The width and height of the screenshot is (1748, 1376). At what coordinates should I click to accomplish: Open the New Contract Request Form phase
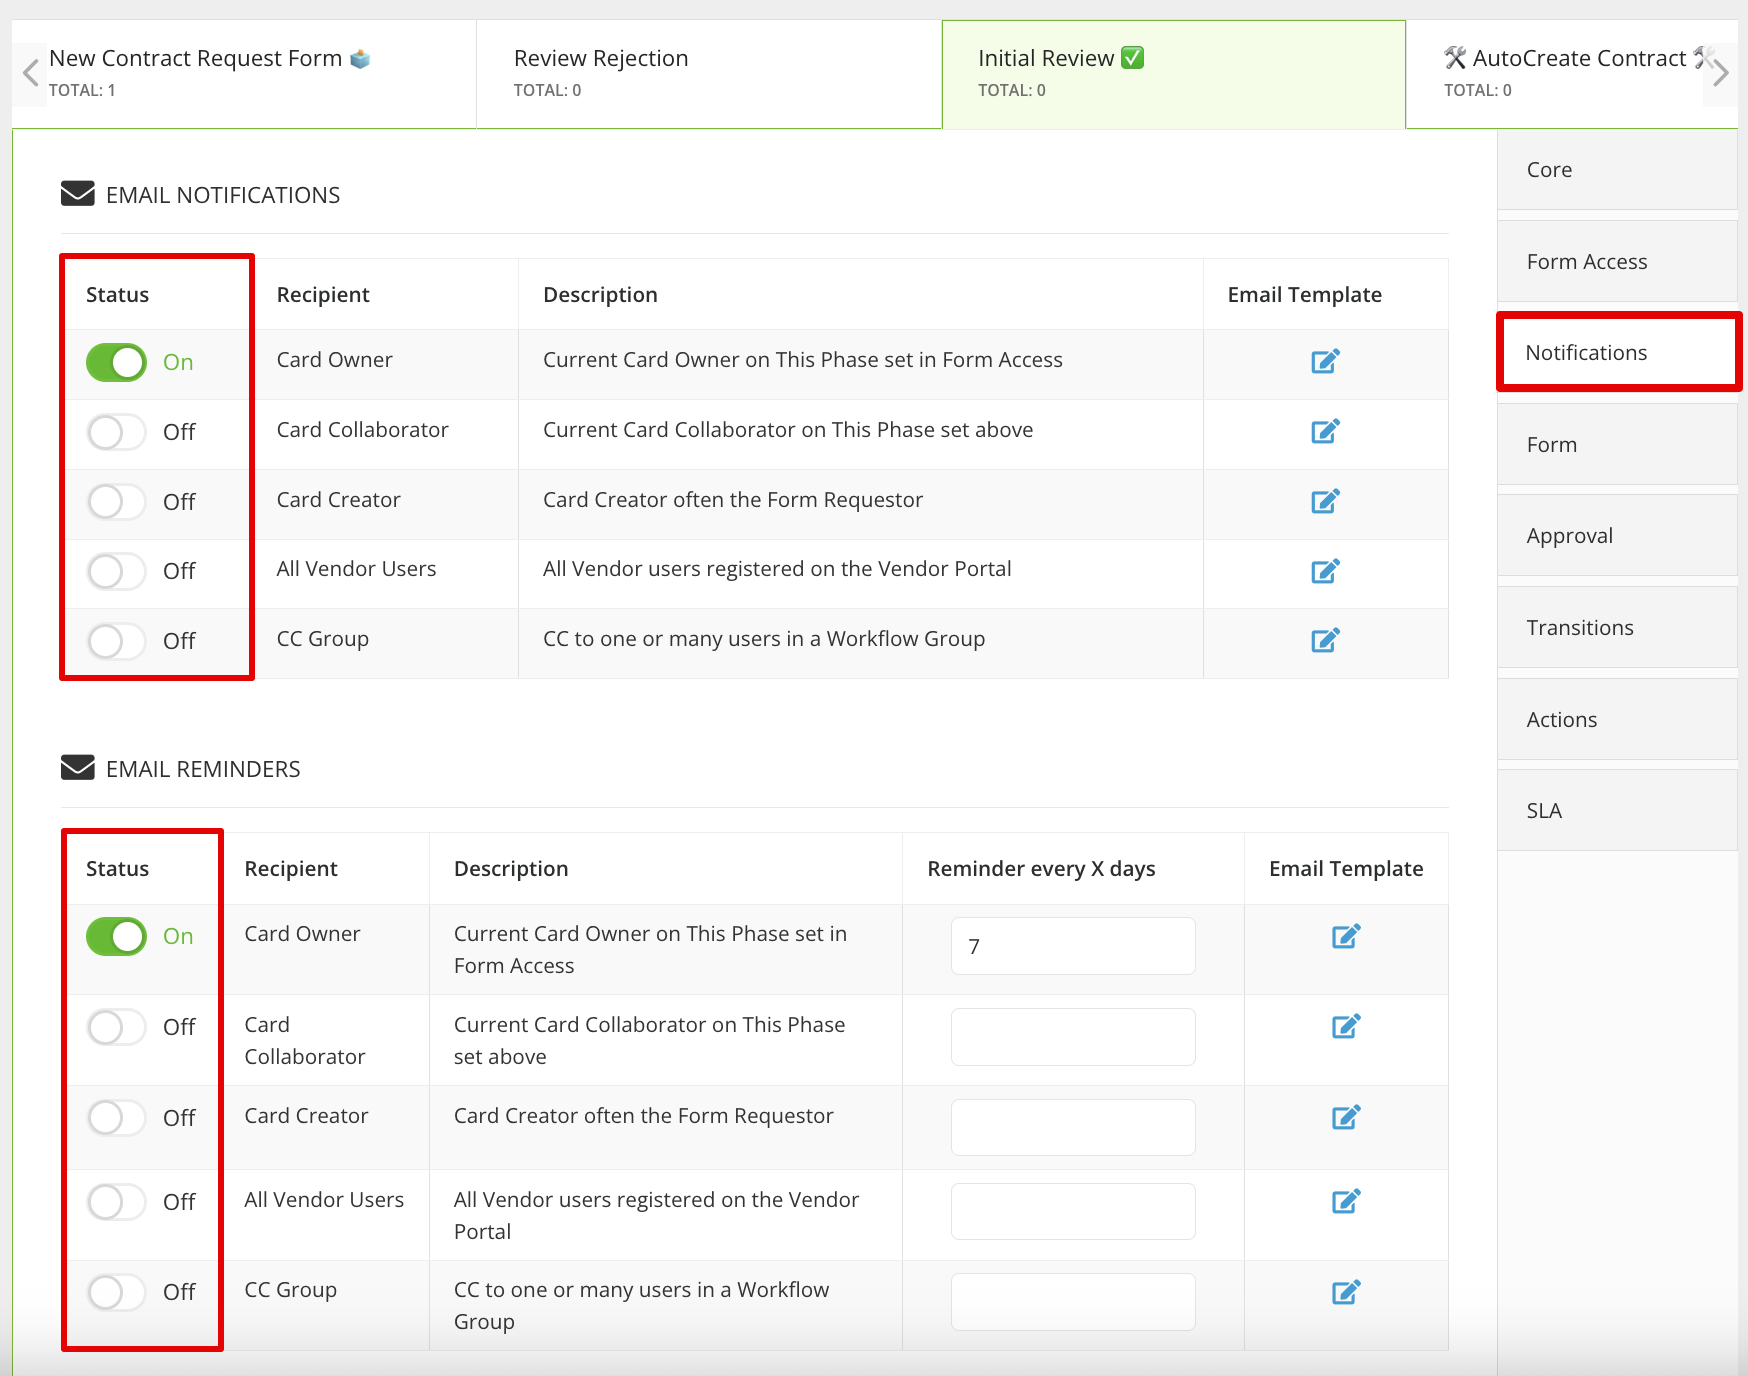tap(210, 72)
